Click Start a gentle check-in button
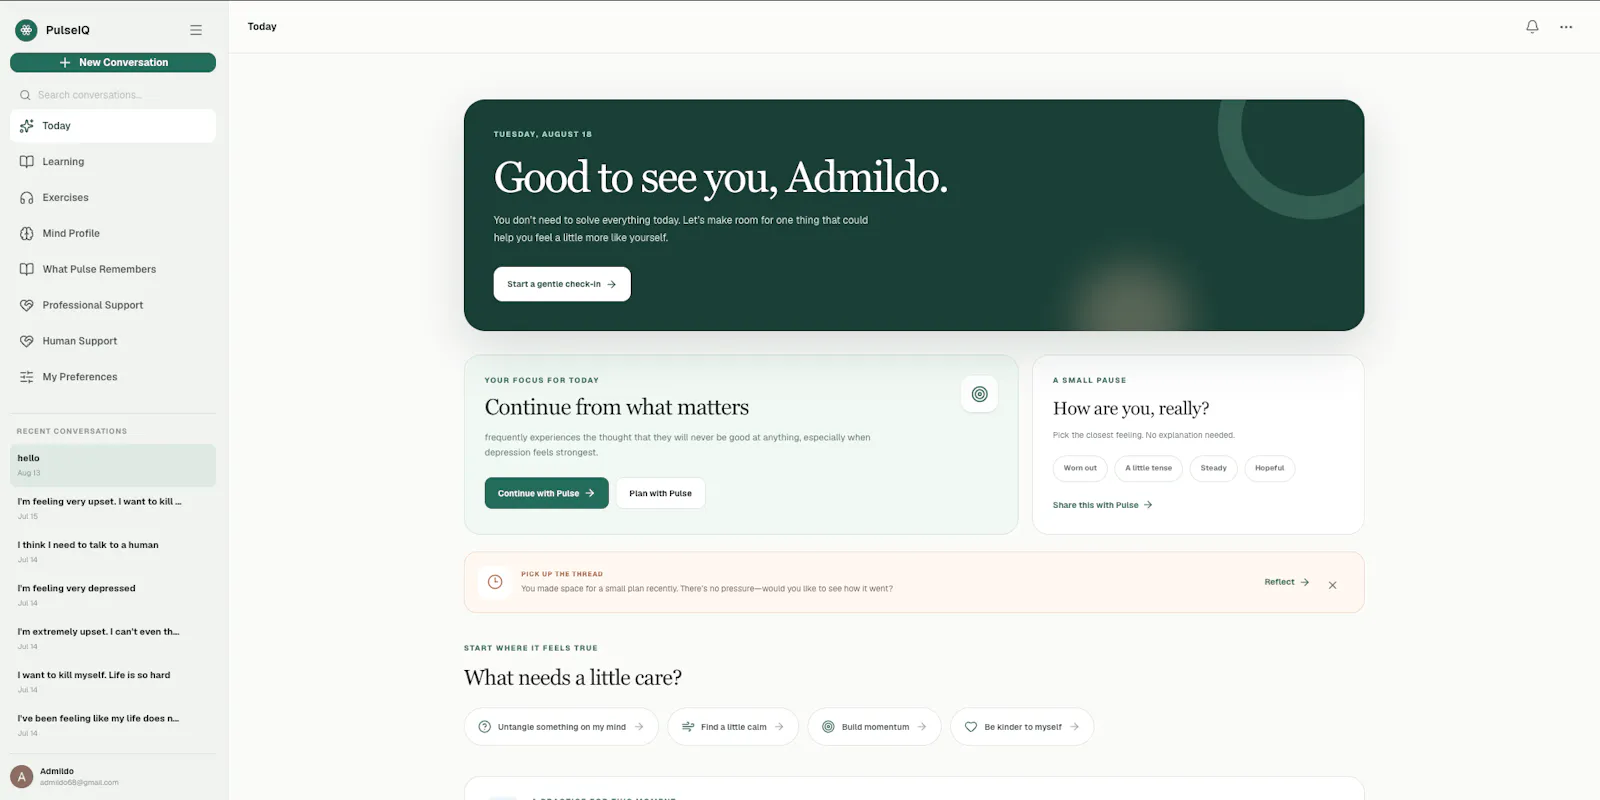Screen dimensions: 1600x800 pyautogui.click(x=562, y=284)
